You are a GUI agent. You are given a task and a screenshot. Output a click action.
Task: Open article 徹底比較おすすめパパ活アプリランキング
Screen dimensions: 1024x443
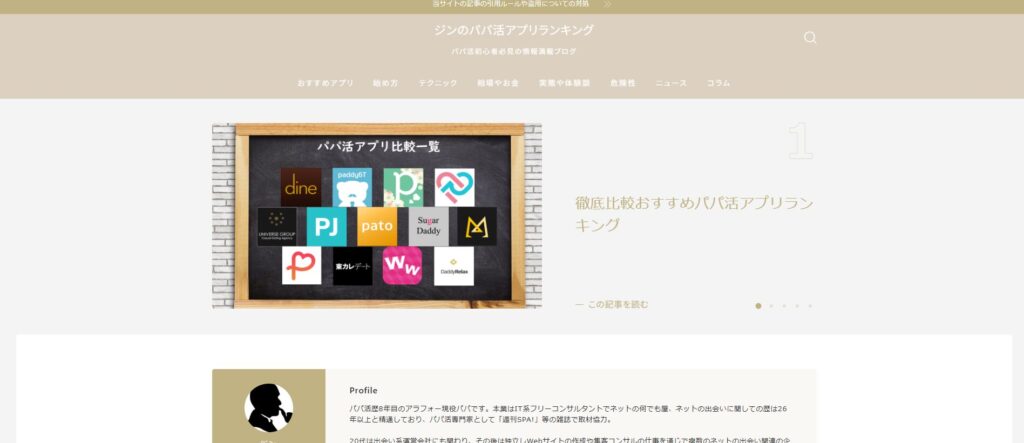(694, 214)
